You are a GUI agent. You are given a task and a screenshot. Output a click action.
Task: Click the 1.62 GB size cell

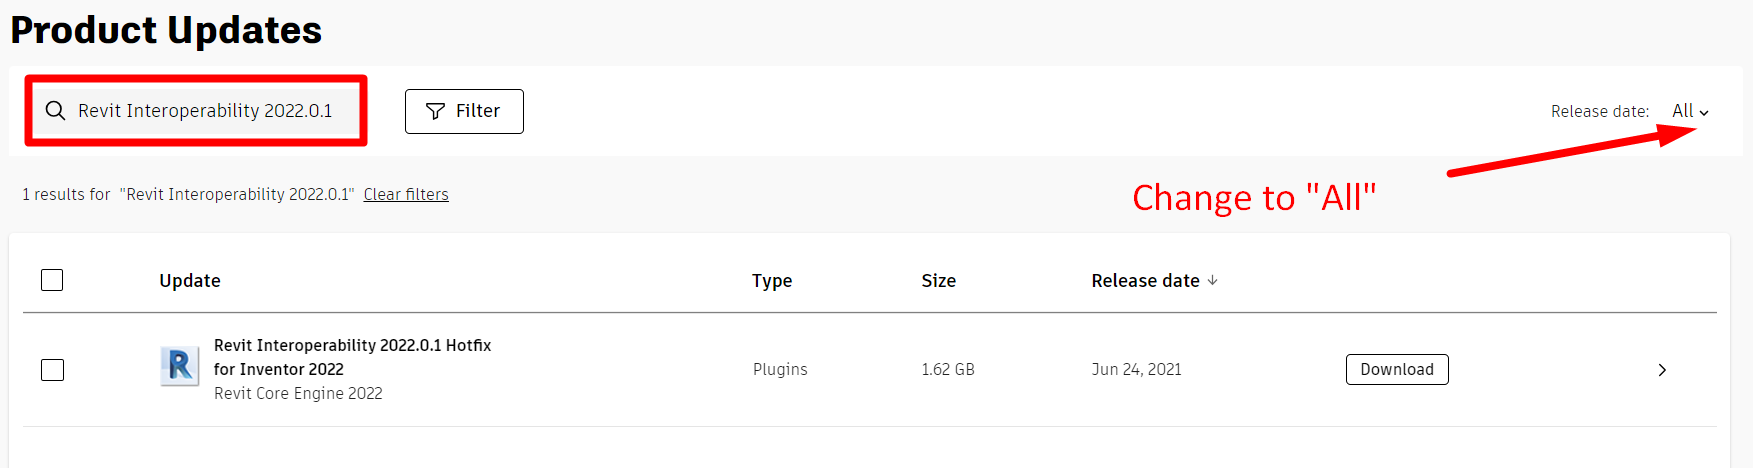click(947, 369)
